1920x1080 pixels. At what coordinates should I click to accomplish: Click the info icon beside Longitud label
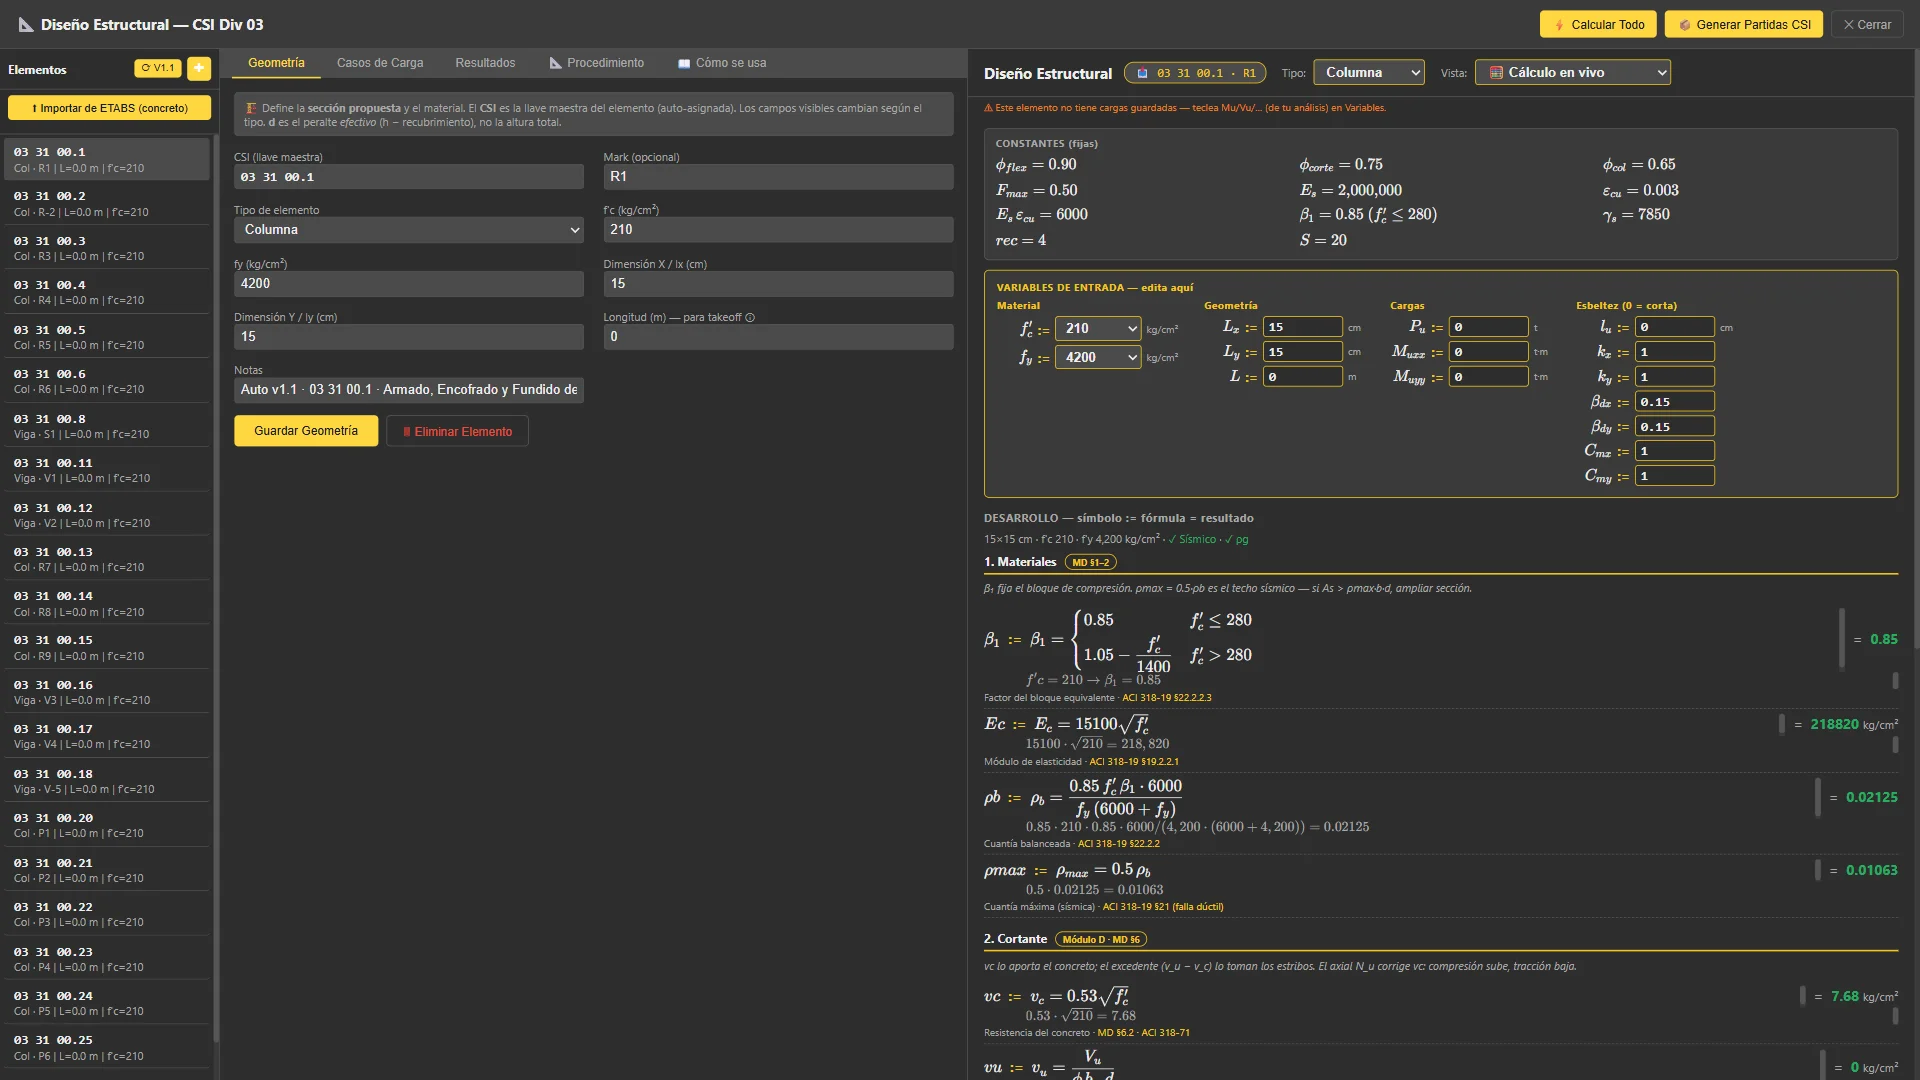click(750, 318)
